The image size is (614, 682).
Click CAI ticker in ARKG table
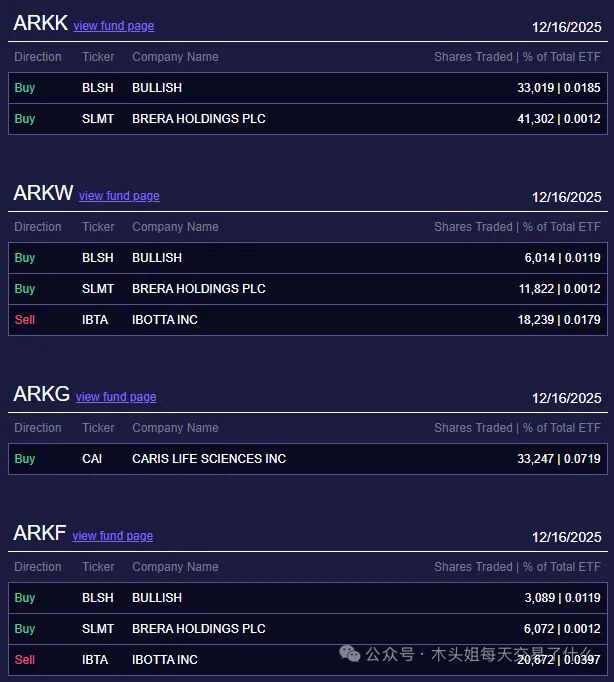point(92,459)
